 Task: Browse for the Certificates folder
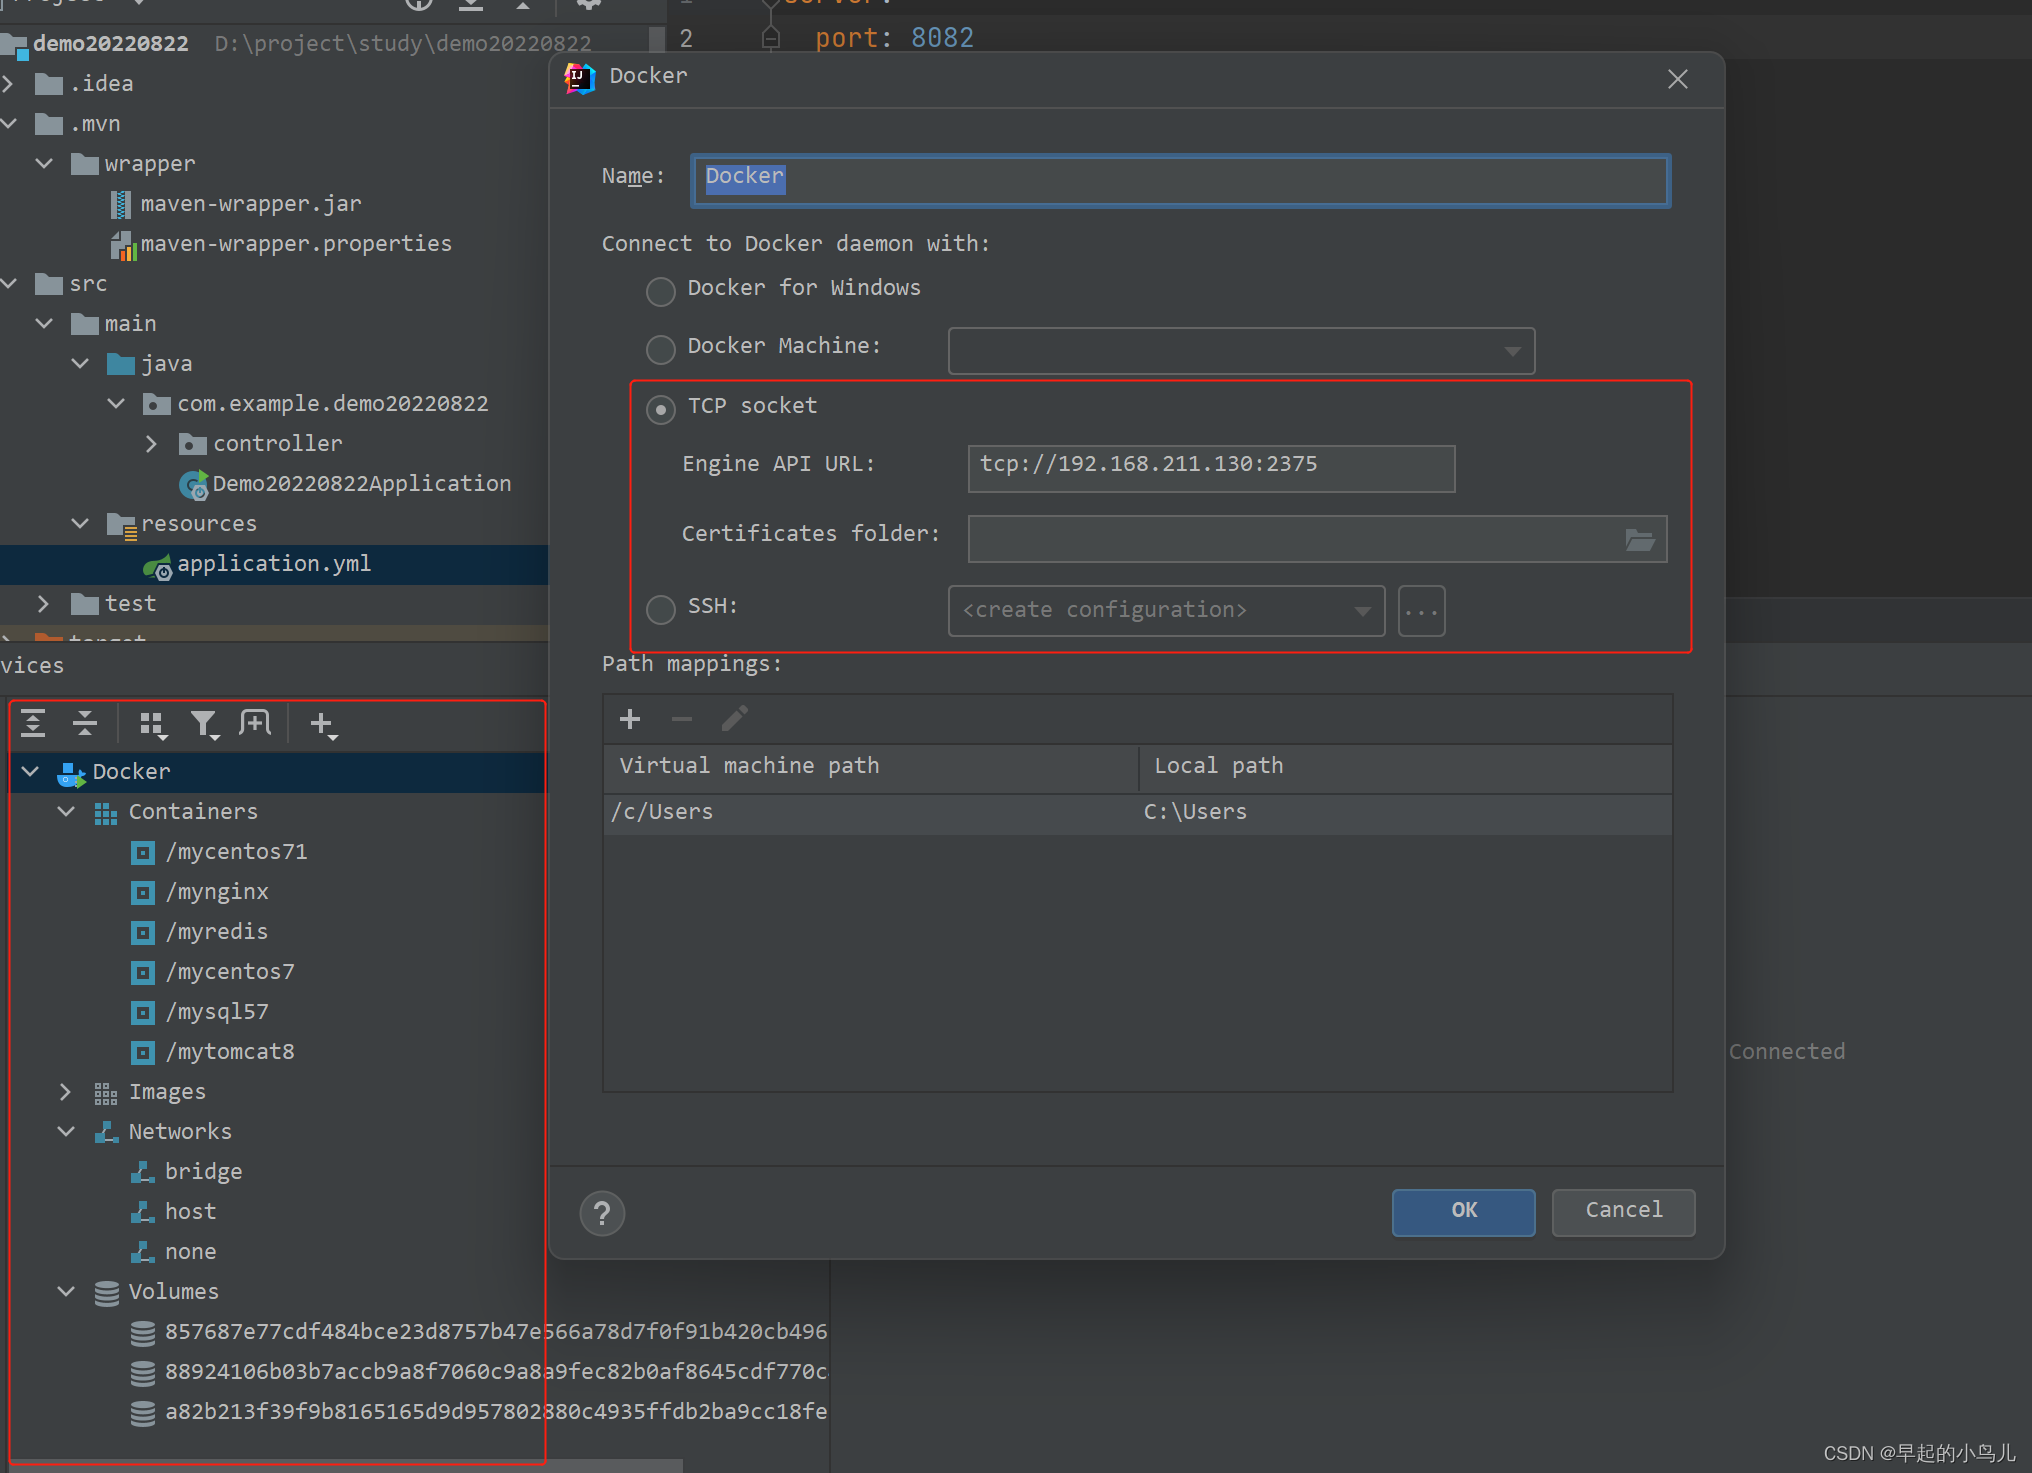[x=1640, y=539]
